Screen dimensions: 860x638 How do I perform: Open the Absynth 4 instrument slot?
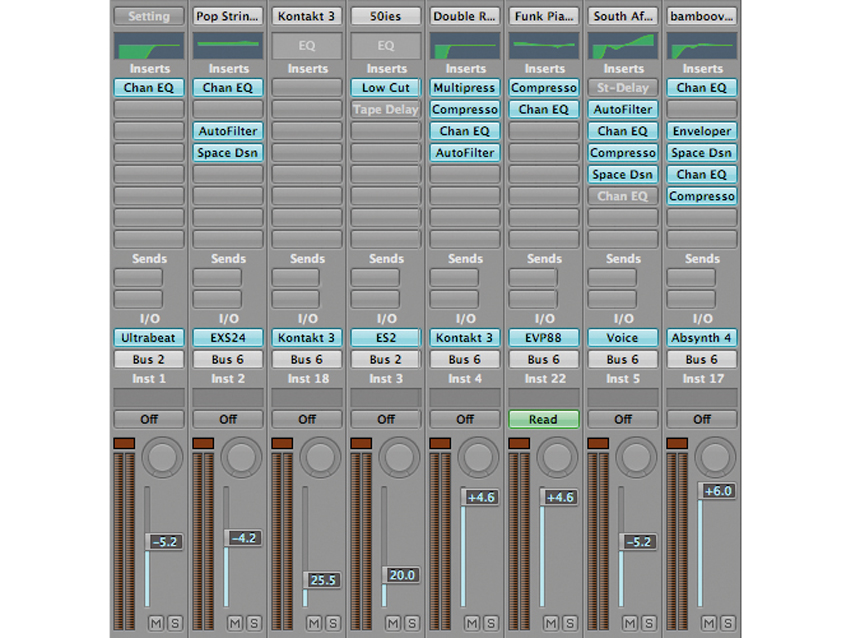point(702,337)
